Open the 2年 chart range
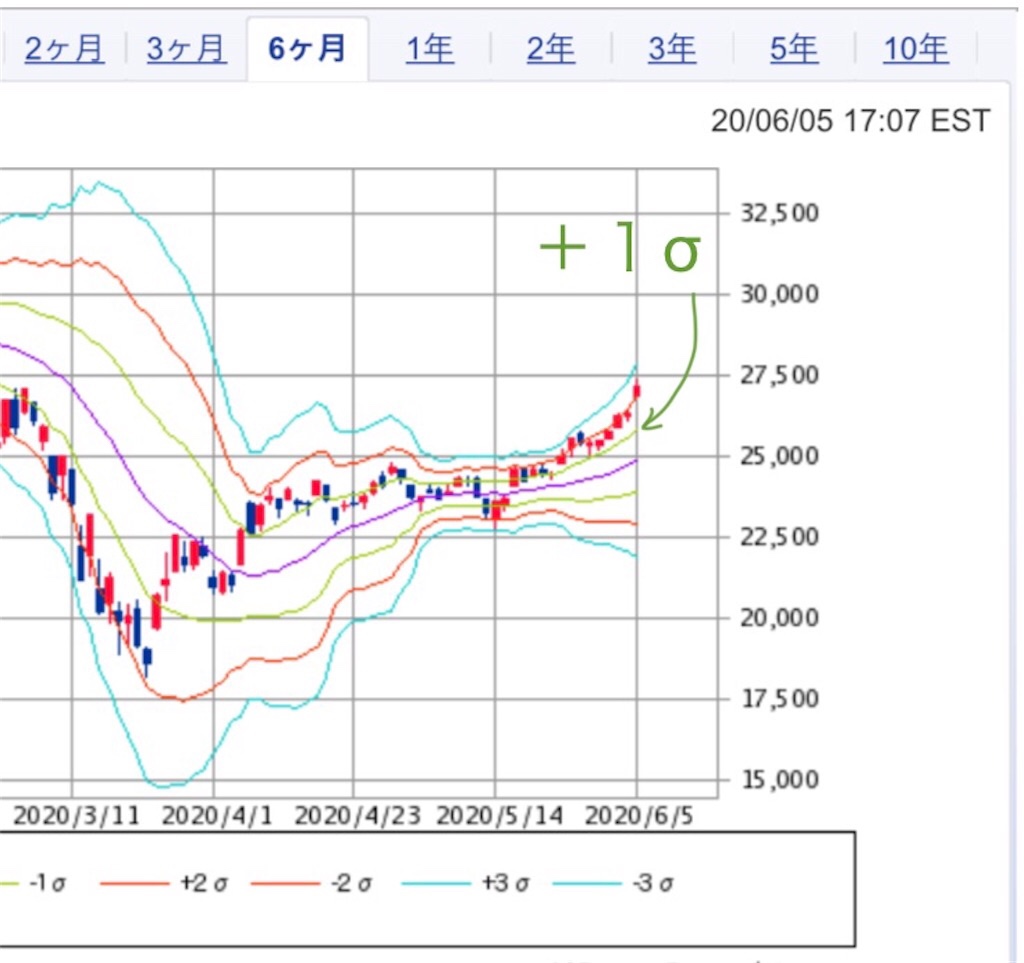The height and width of the screenshot is (963, 1024). 551,49
